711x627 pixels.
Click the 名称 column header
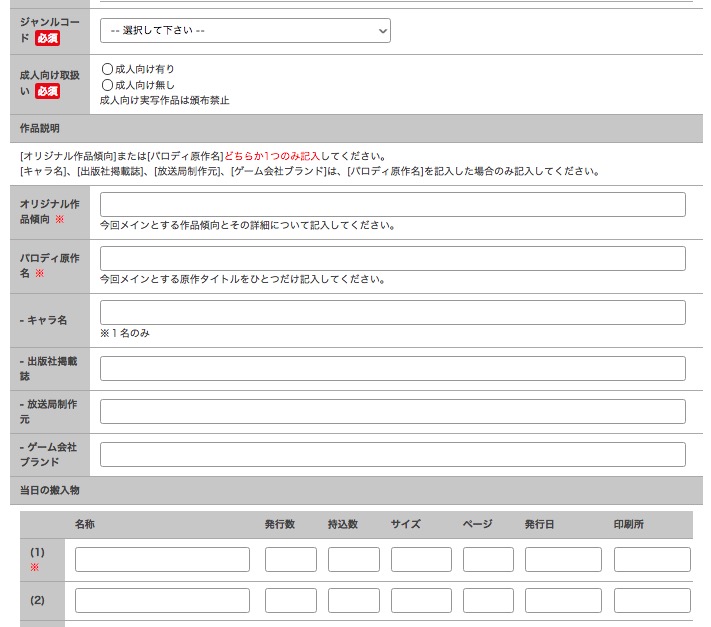pos(85,524)
